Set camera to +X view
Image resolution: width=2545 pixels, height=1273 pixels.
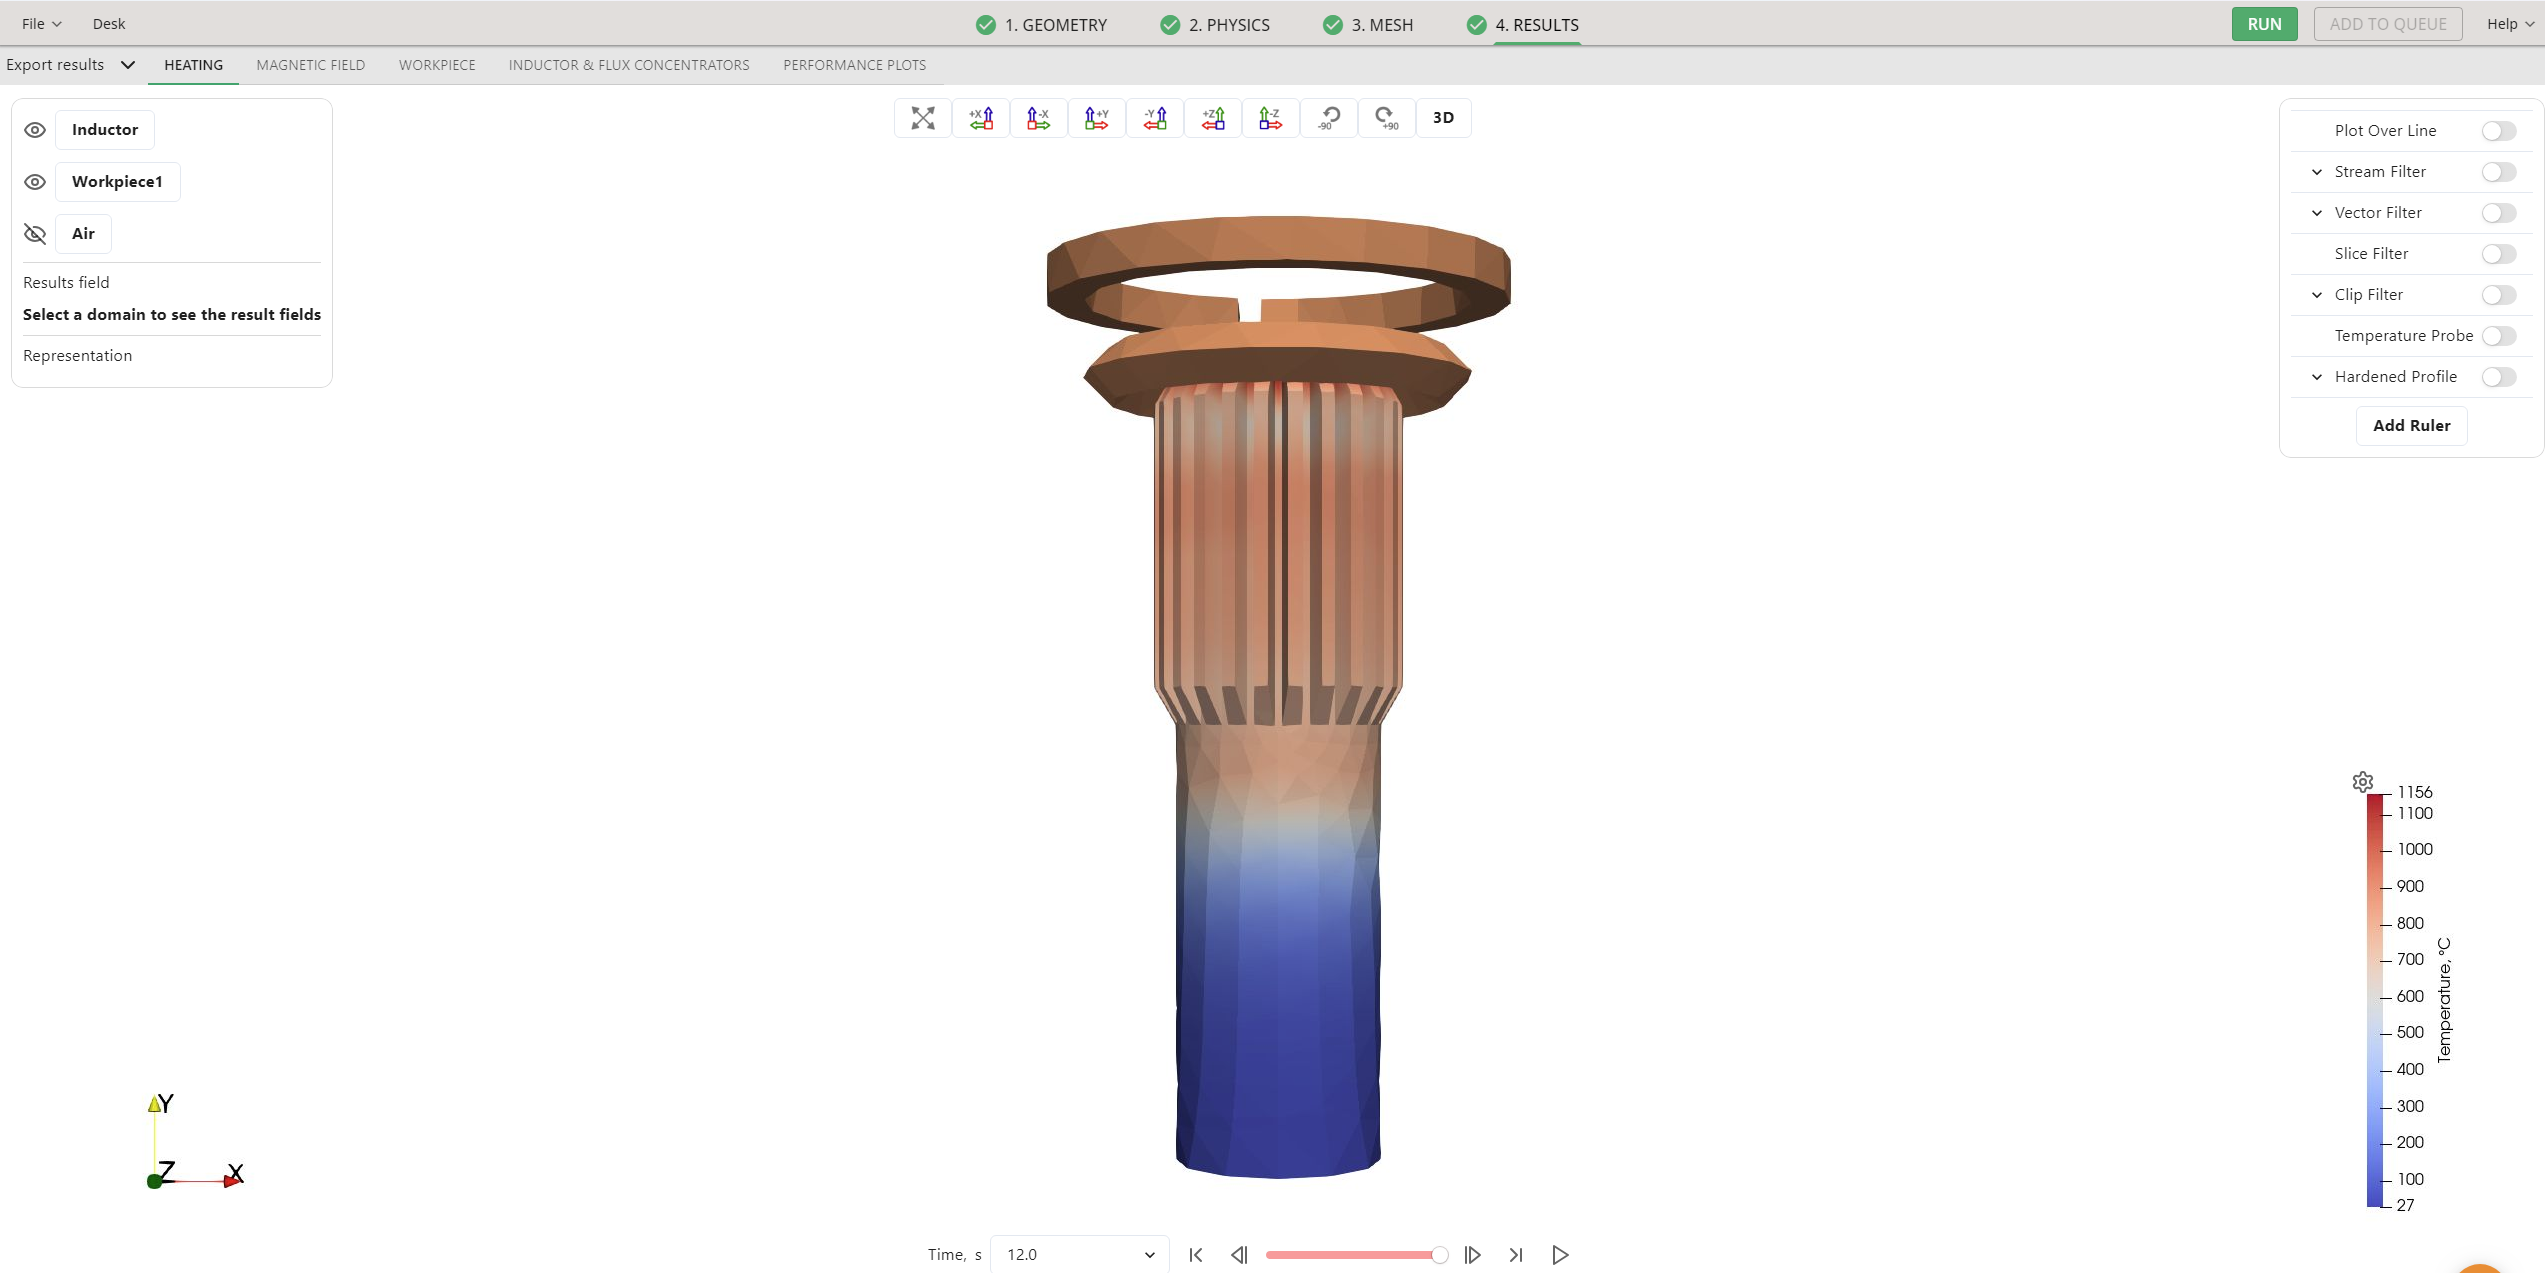tap(980, 118)
